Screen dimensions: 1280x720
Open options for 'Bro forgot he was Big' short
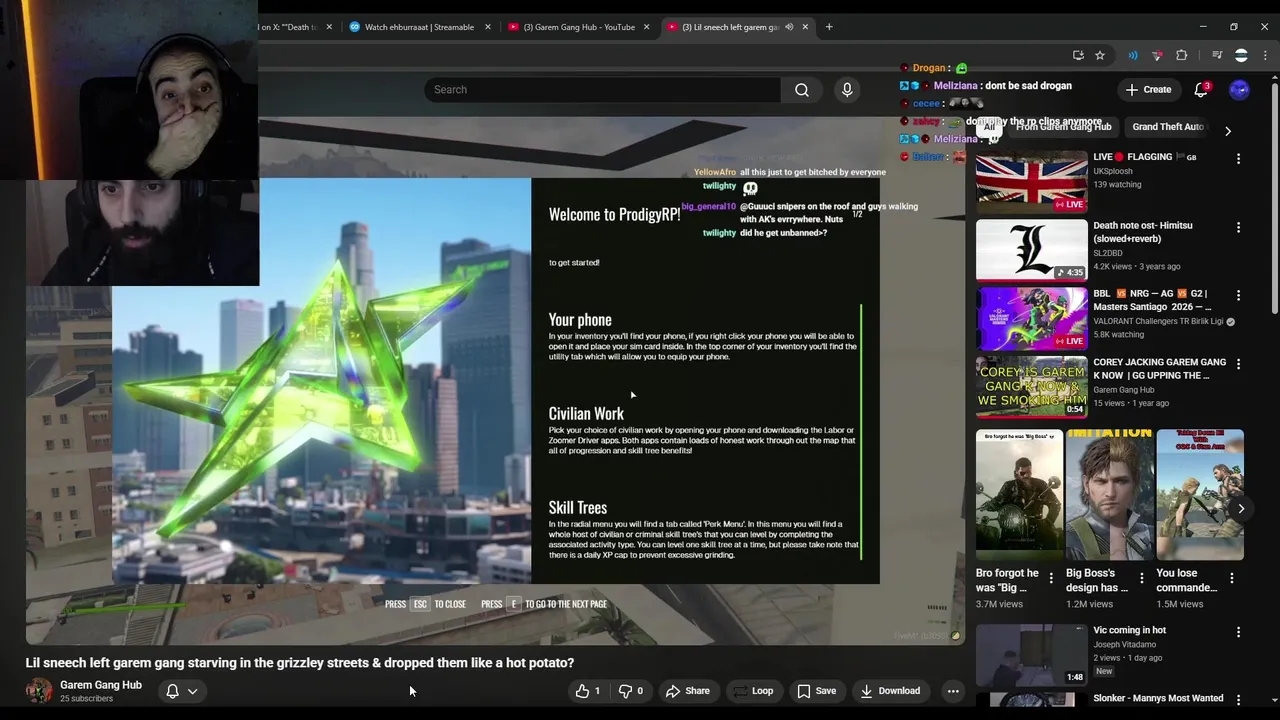(x=1051, y=578)
